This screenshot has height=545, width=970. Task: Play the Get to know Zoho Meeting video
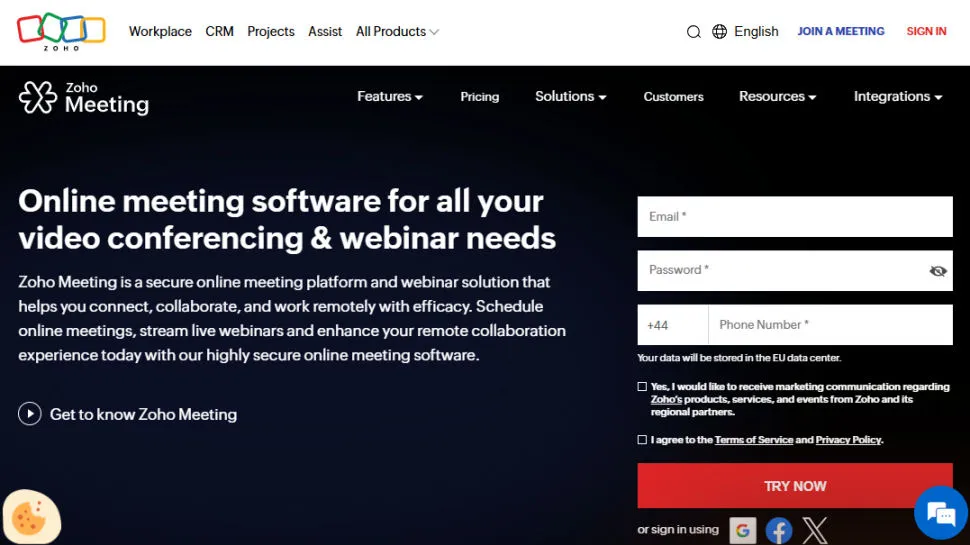pos(30,414)
